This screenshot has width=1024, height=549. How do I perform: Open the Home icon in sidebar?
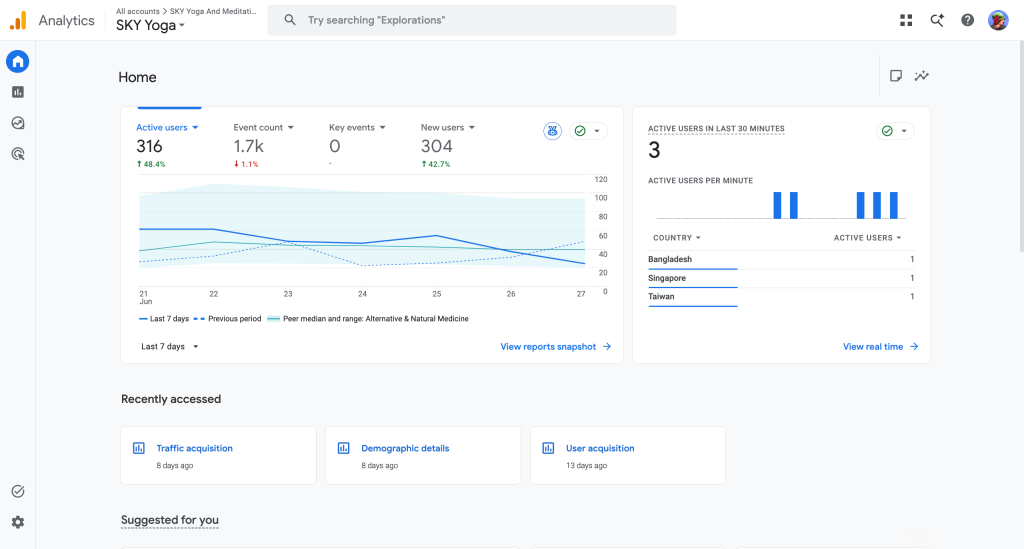(18, 61)
